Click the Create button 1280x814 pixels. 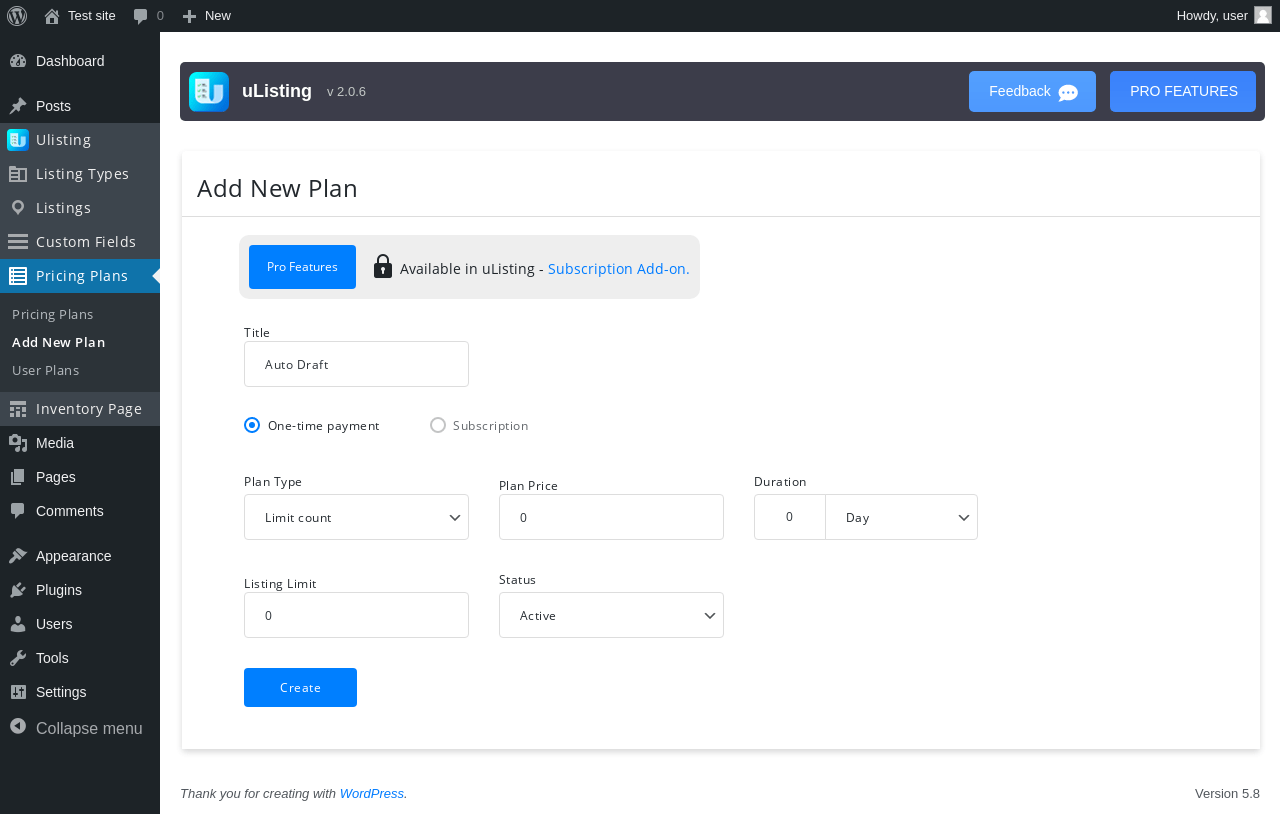coord(300,687)
